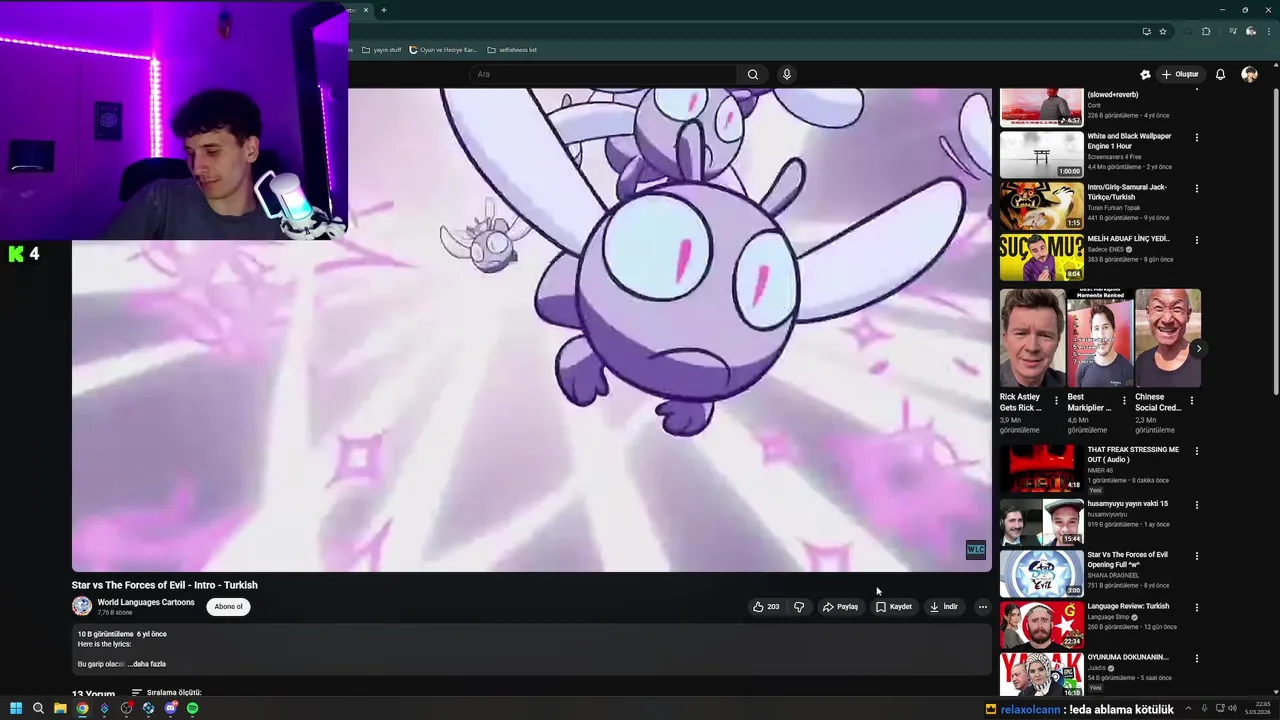
Task: Subscribe with Abone ol button
Action: [228, 606]
